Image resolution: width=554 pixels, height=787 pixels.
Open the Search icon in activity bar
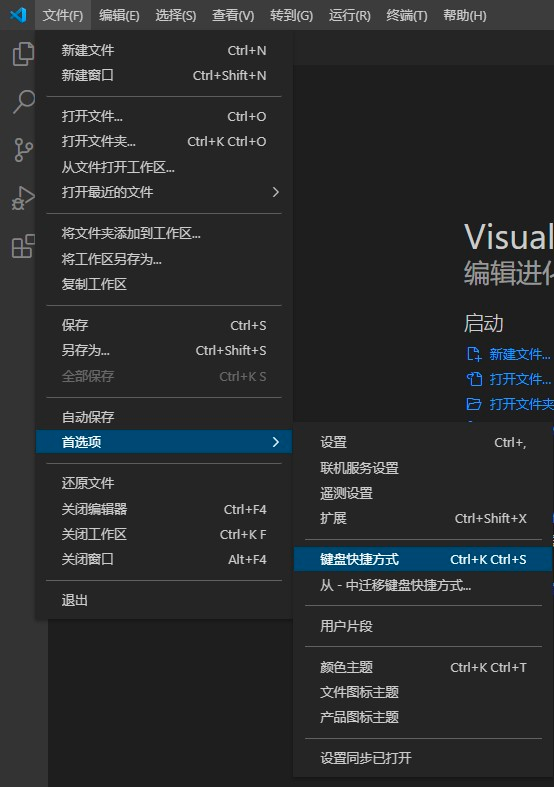[23, 102]
